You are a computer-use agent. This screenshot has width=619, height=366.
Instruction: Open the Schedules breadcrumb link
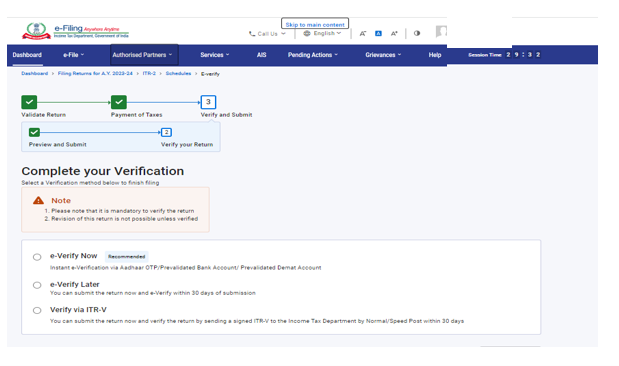pos(178,73)
